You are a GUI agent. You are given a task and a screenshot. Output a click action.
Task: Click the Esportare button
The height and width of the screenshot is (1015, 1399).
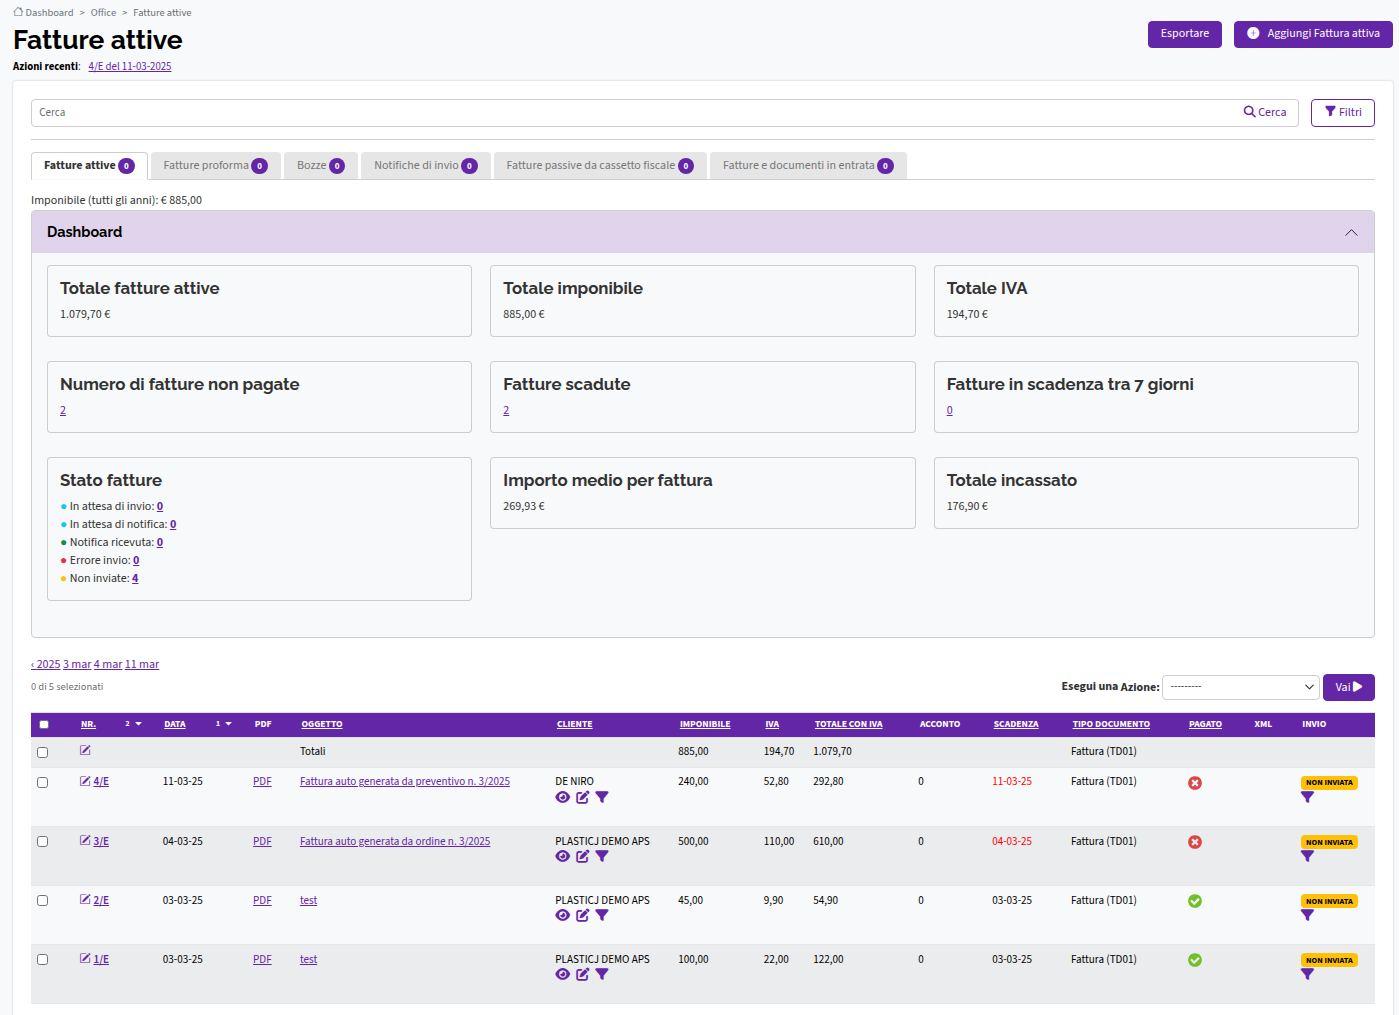pyautogui.click(x=1185, y=34)
